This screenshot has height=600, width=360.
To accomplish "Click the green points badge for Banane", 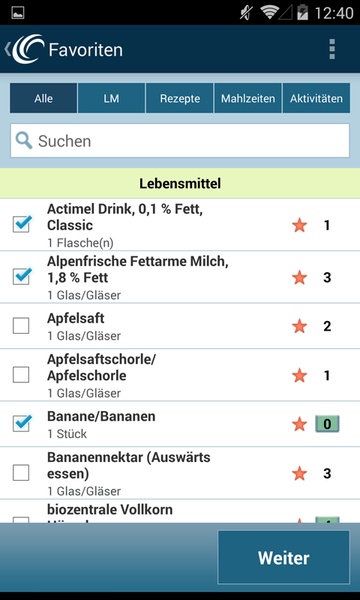I will click(x=327, y=424).
